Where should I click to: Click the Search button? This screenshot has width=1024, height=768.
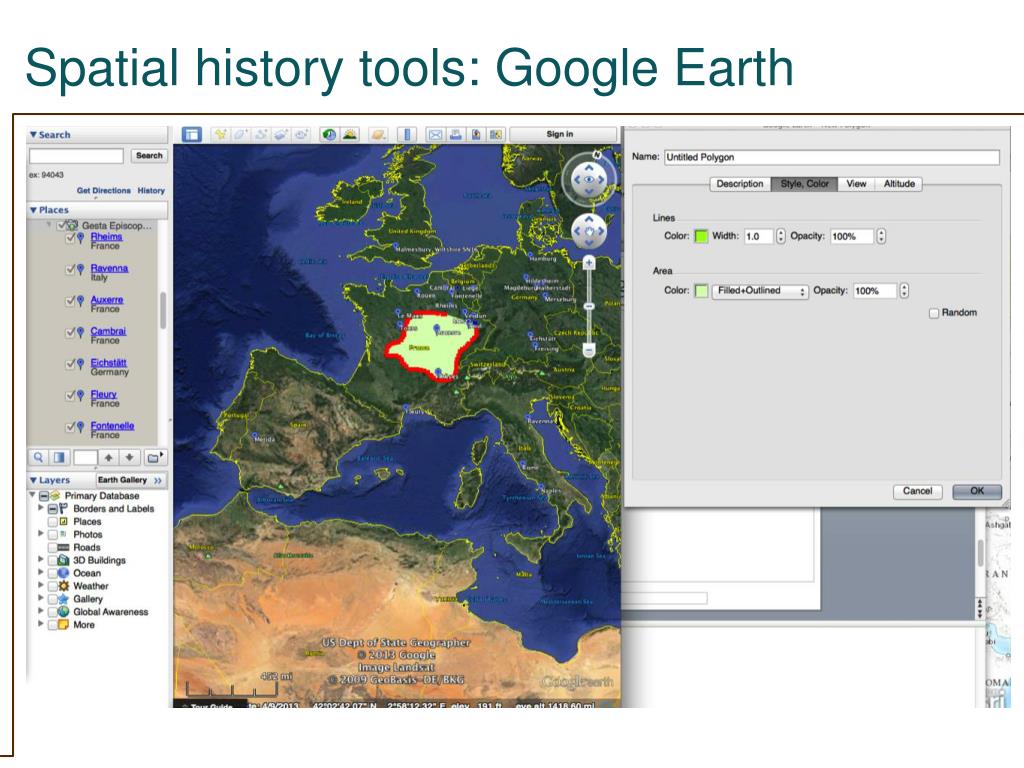click(x=149, y=156)
